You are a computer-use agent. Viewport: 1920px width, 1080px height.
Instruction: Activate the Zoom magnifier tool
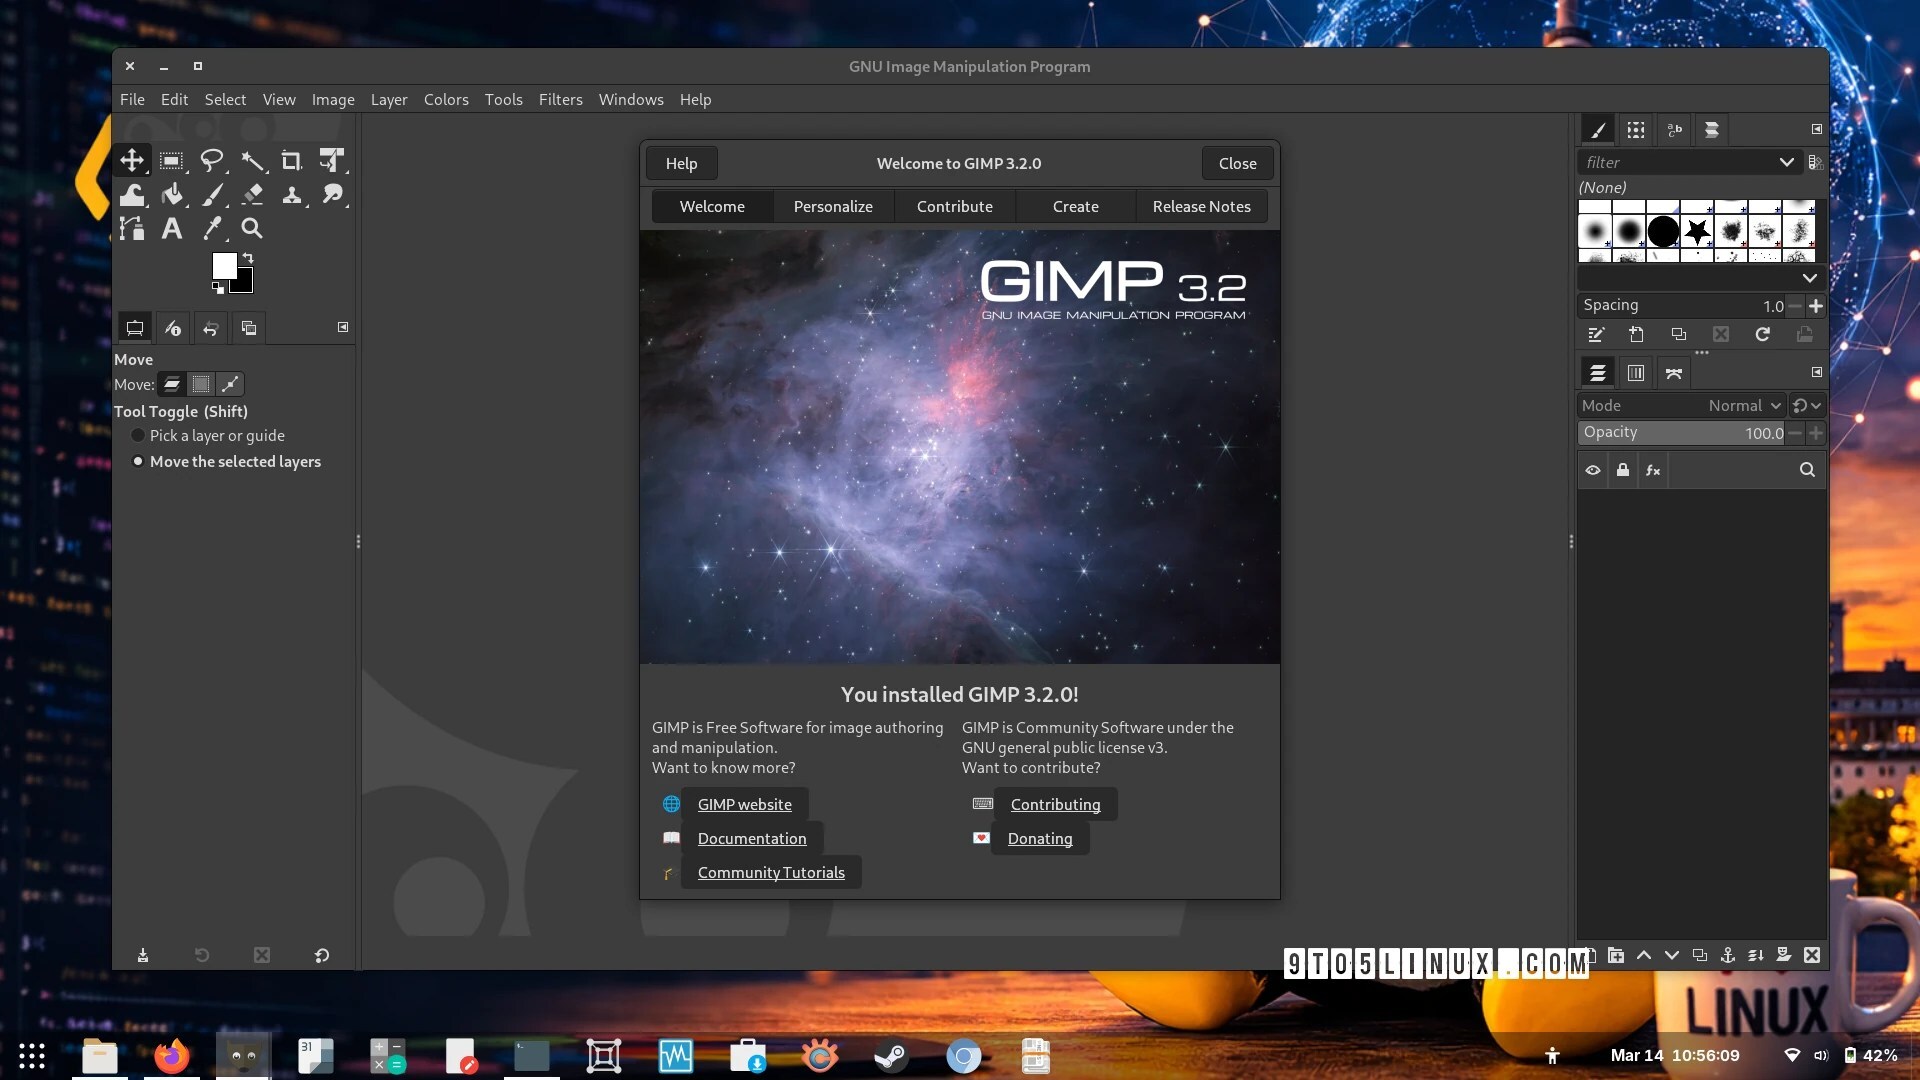point(252,229)
